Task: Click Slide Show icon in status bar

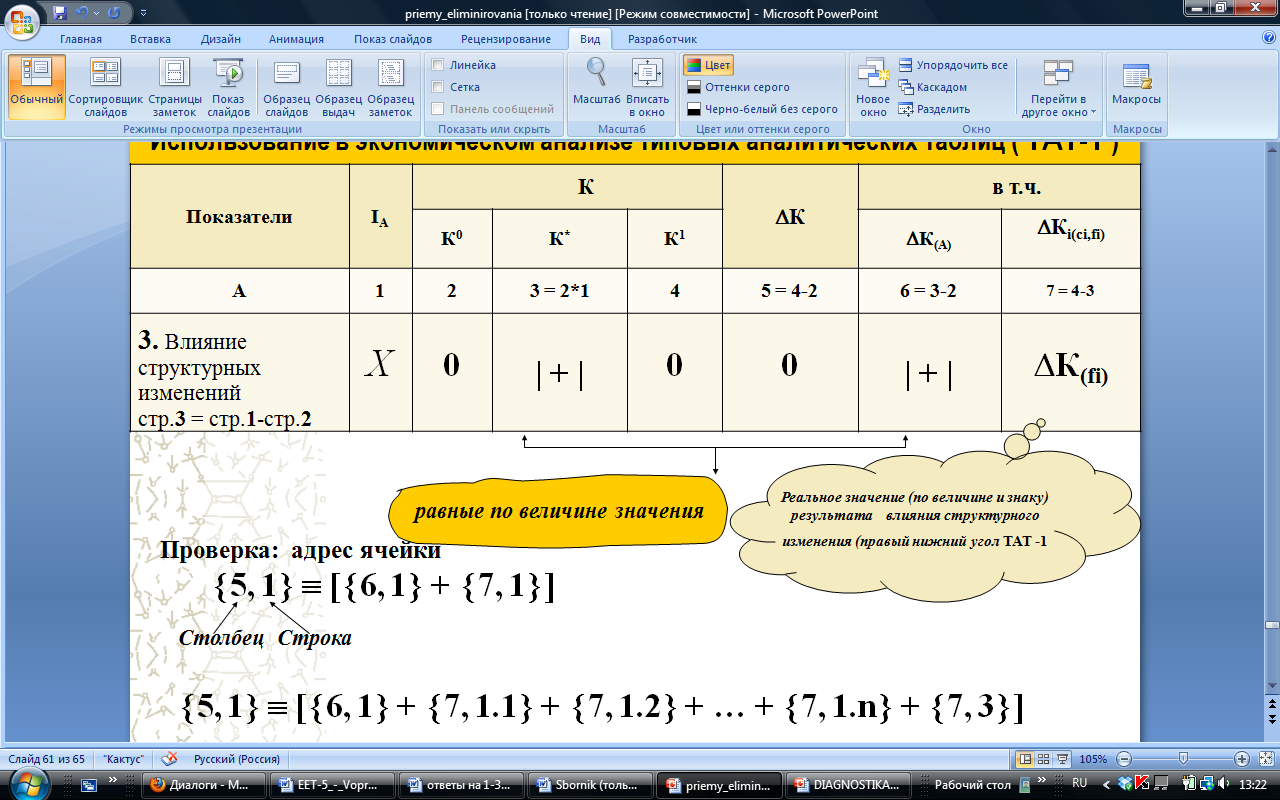Action: [1063, 759]
